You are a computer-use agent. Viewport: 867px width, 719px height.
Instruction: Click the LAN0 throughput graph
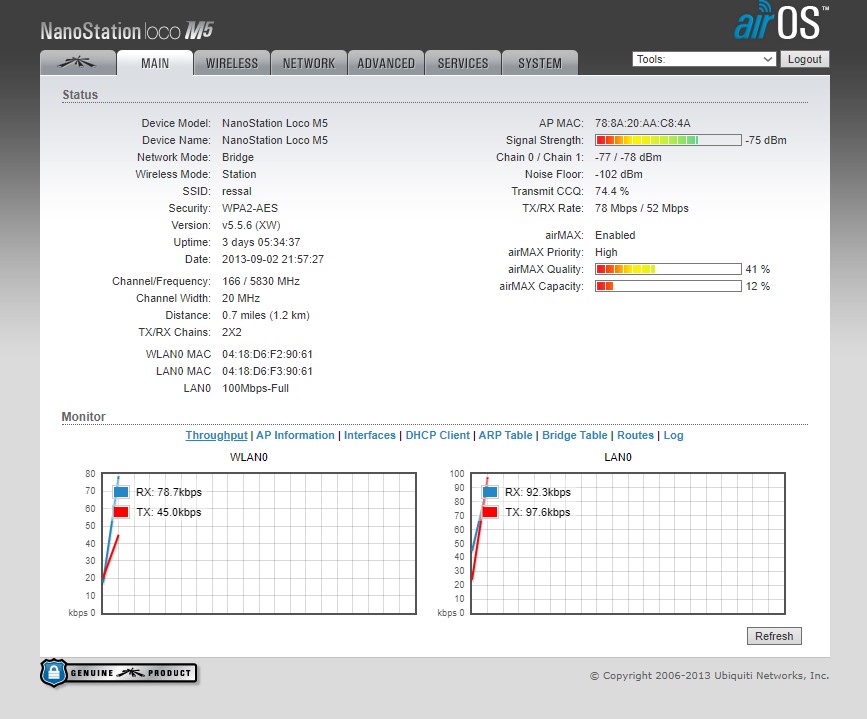click(628, 543)
